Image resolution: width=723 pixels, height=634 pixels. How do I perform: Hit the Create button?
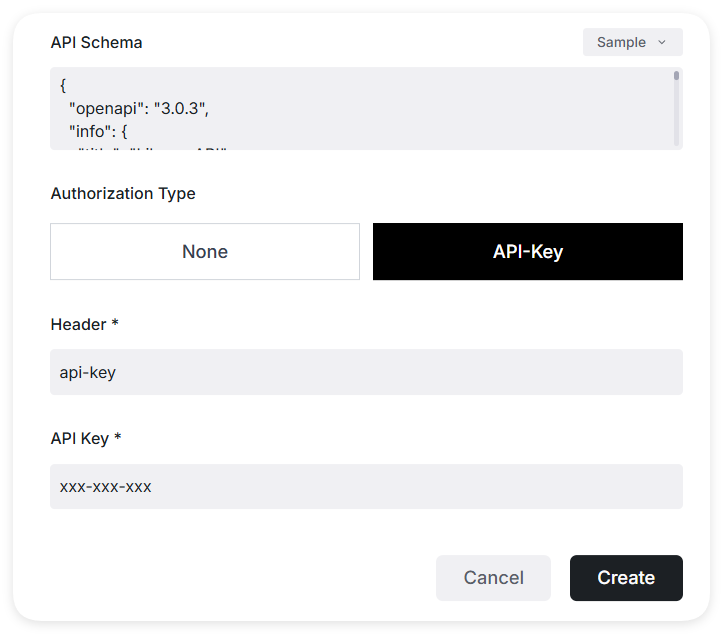coord(626,578)
